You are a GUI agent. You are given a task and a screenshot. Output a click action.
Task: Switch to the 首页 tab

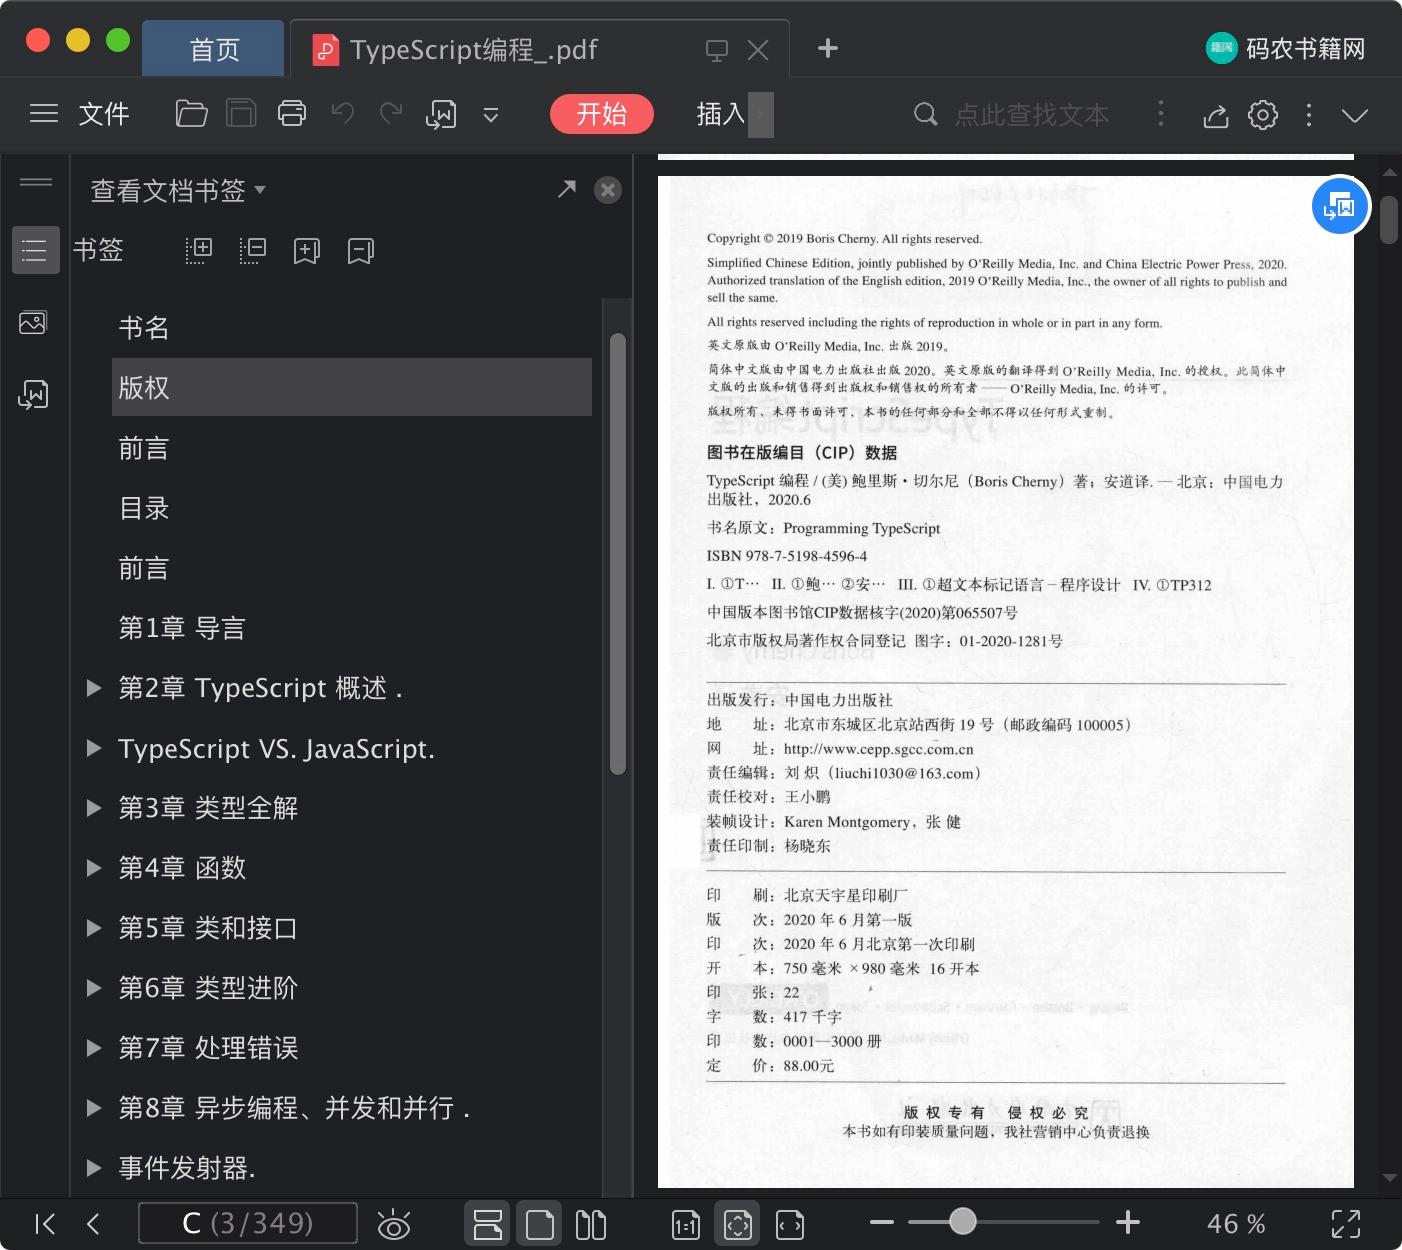pos(214,49)
